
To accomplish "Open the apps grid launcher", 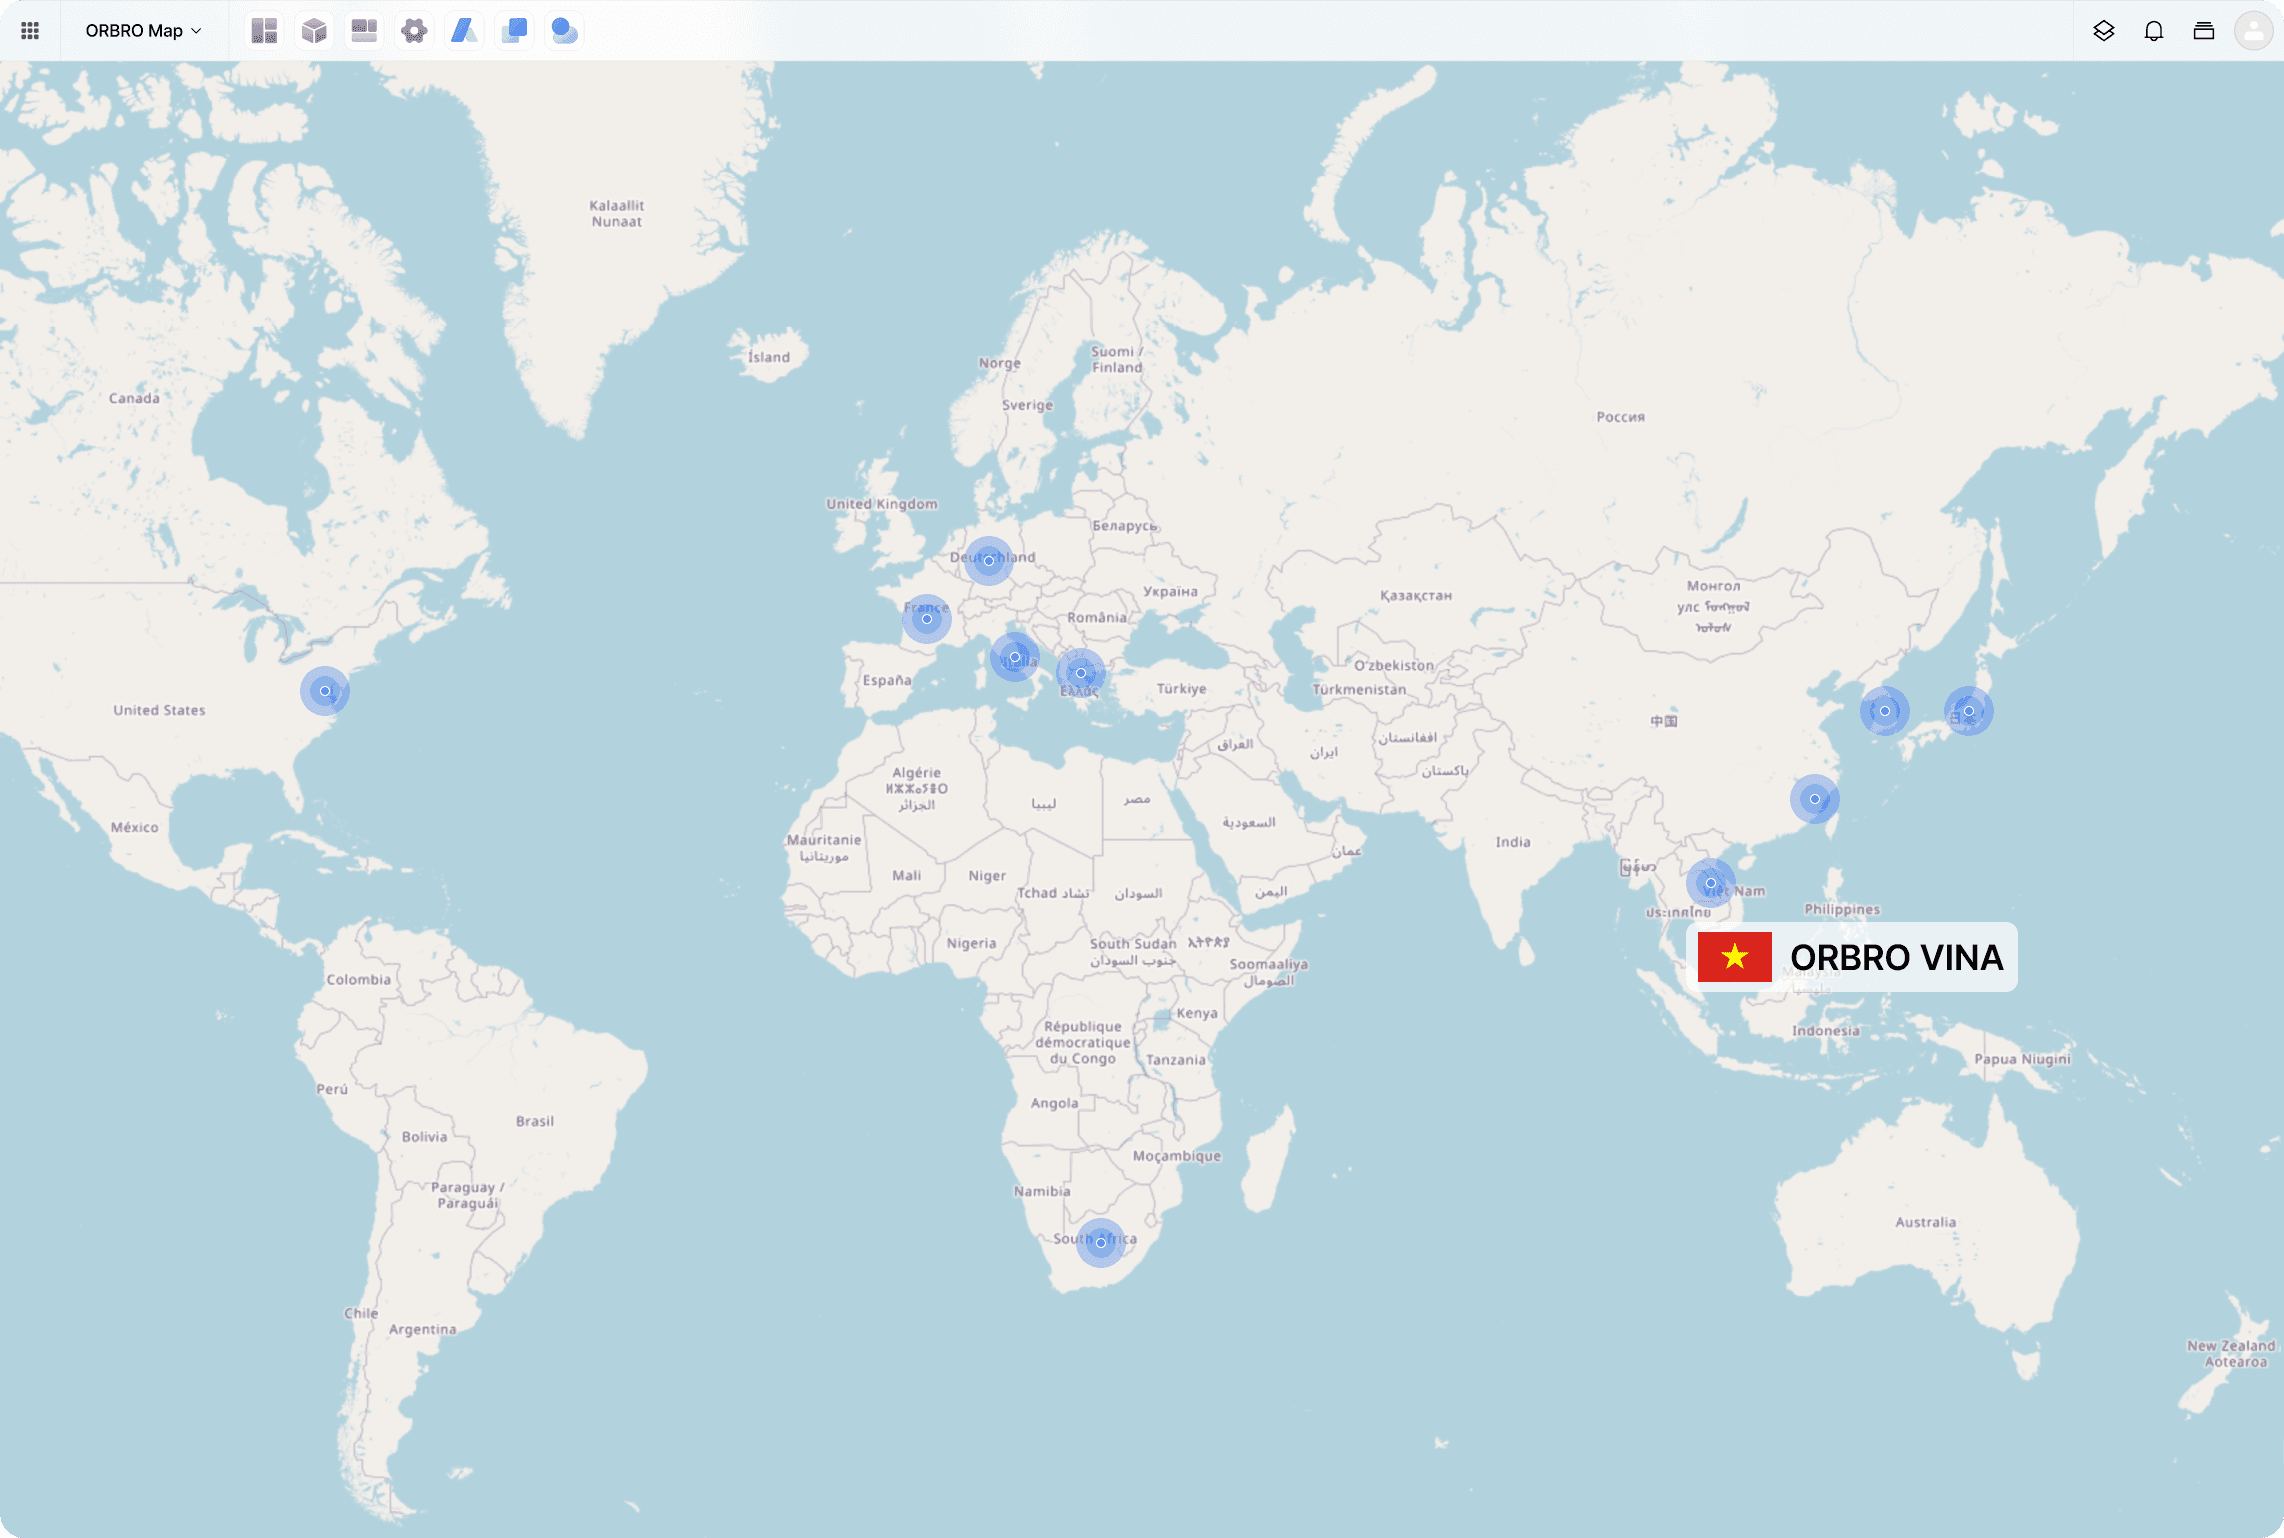I will 30,31.
